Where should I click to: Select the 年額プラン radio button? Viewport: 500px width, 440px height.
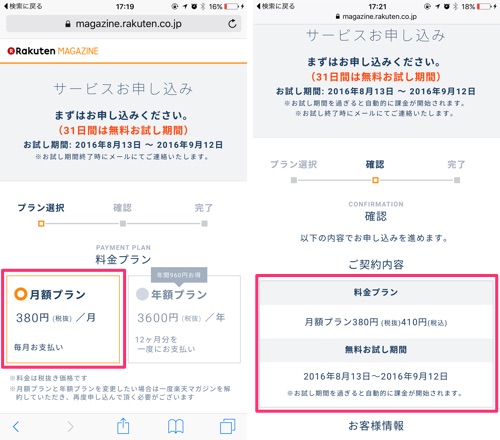[142, 294]
